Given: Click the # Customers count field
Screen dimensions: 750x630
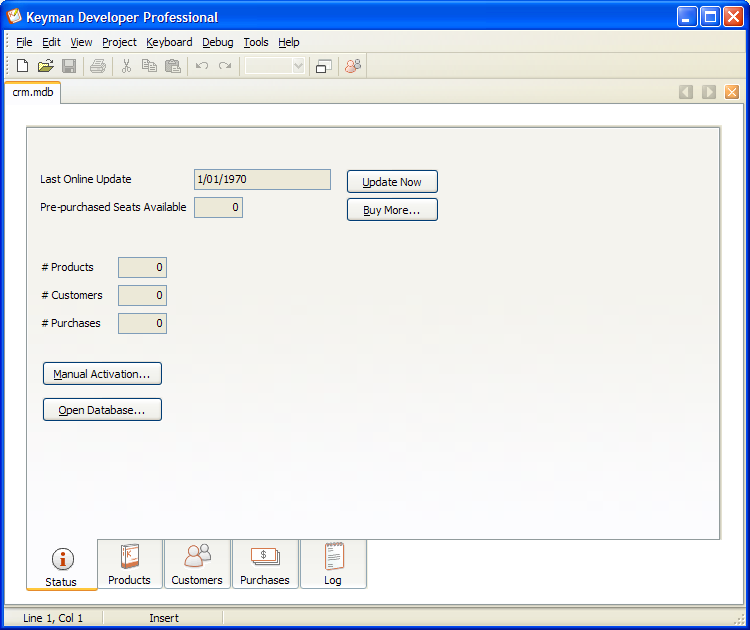Looking at the screenshot, I should point(142,295).
